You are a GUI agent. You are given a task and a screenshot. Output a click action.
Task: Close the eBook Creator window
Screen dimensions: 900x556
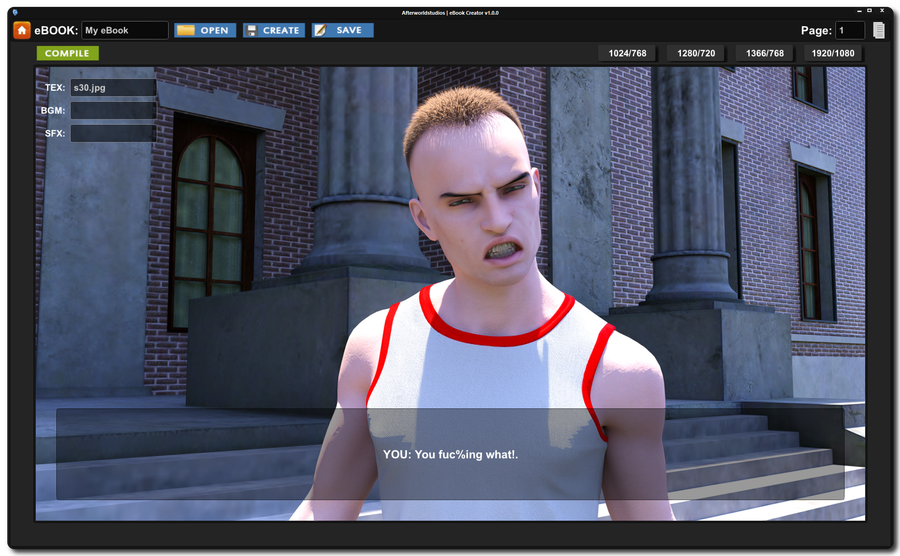pyautogui.click(x=882, y=11)
